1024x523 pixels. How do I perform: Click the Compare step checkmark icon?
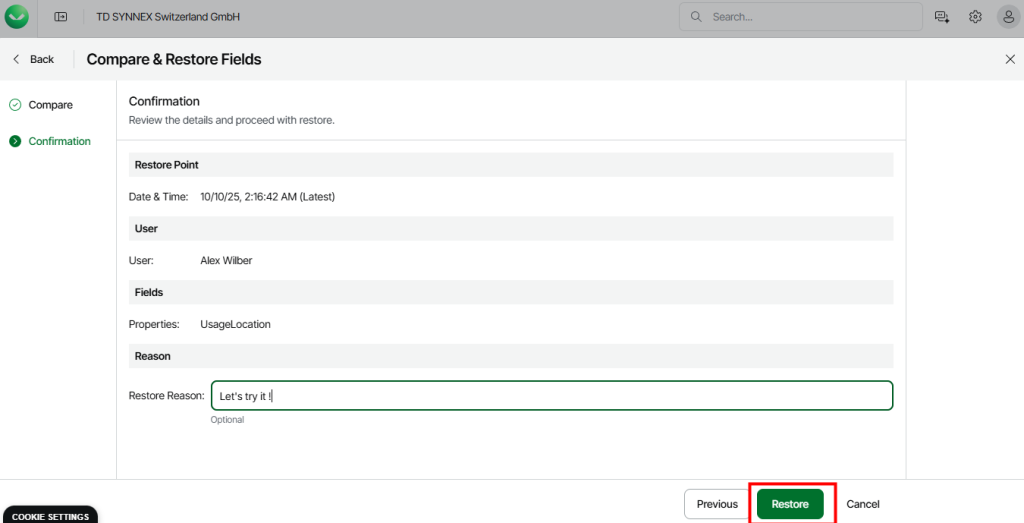(x=15, y=105)
